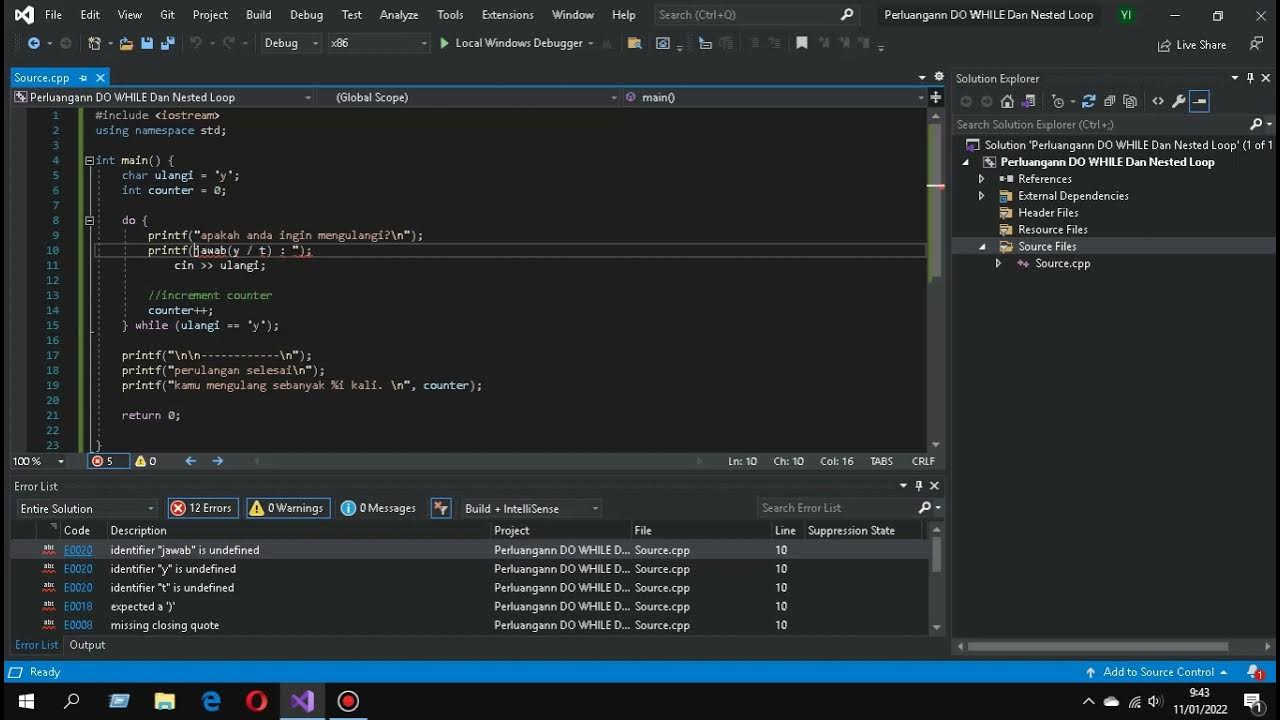Open Microsoft Edge from taskbar

click(x=211, y=701)
